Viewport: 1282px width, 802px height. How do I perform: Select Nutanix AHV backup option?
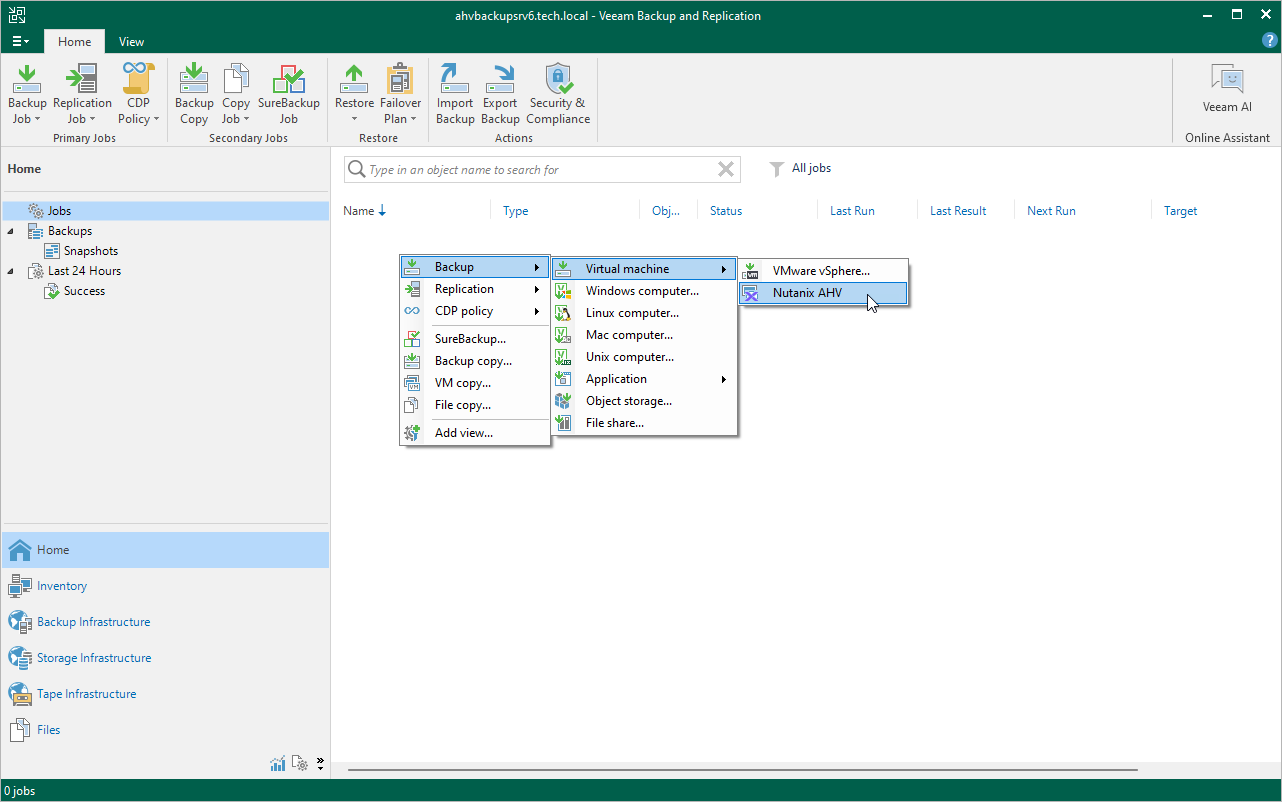pos(823,293)
